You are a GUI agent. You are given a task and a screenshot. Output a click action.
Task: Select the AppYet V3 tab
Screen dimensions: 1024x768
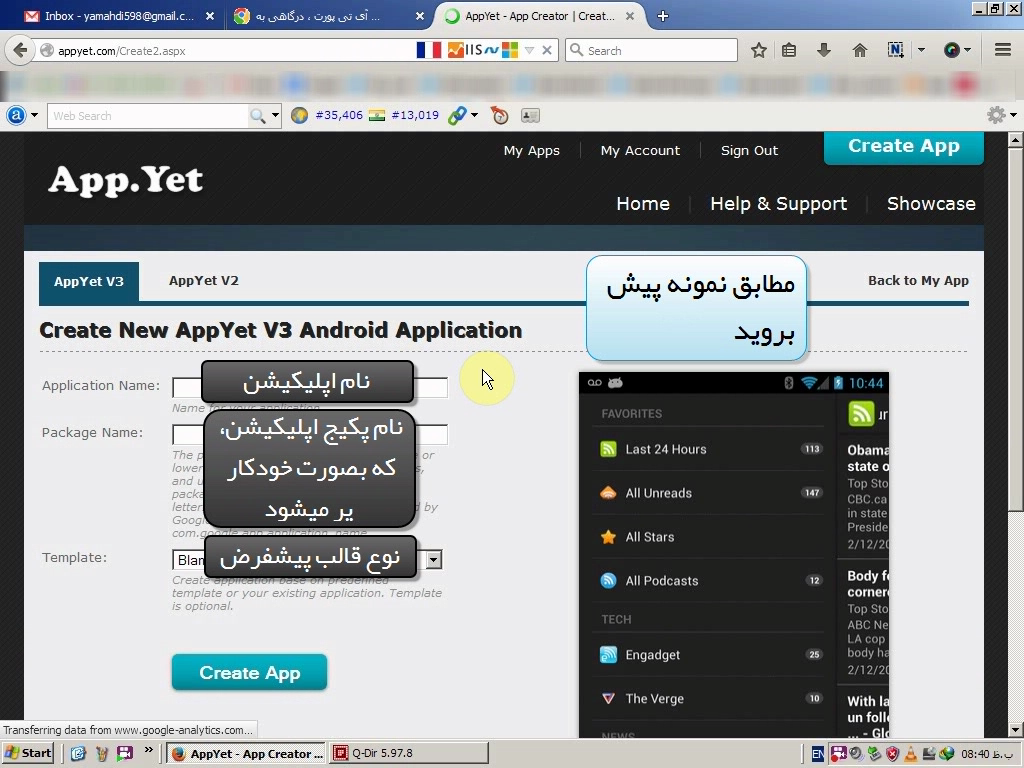[x=89, y=281]
